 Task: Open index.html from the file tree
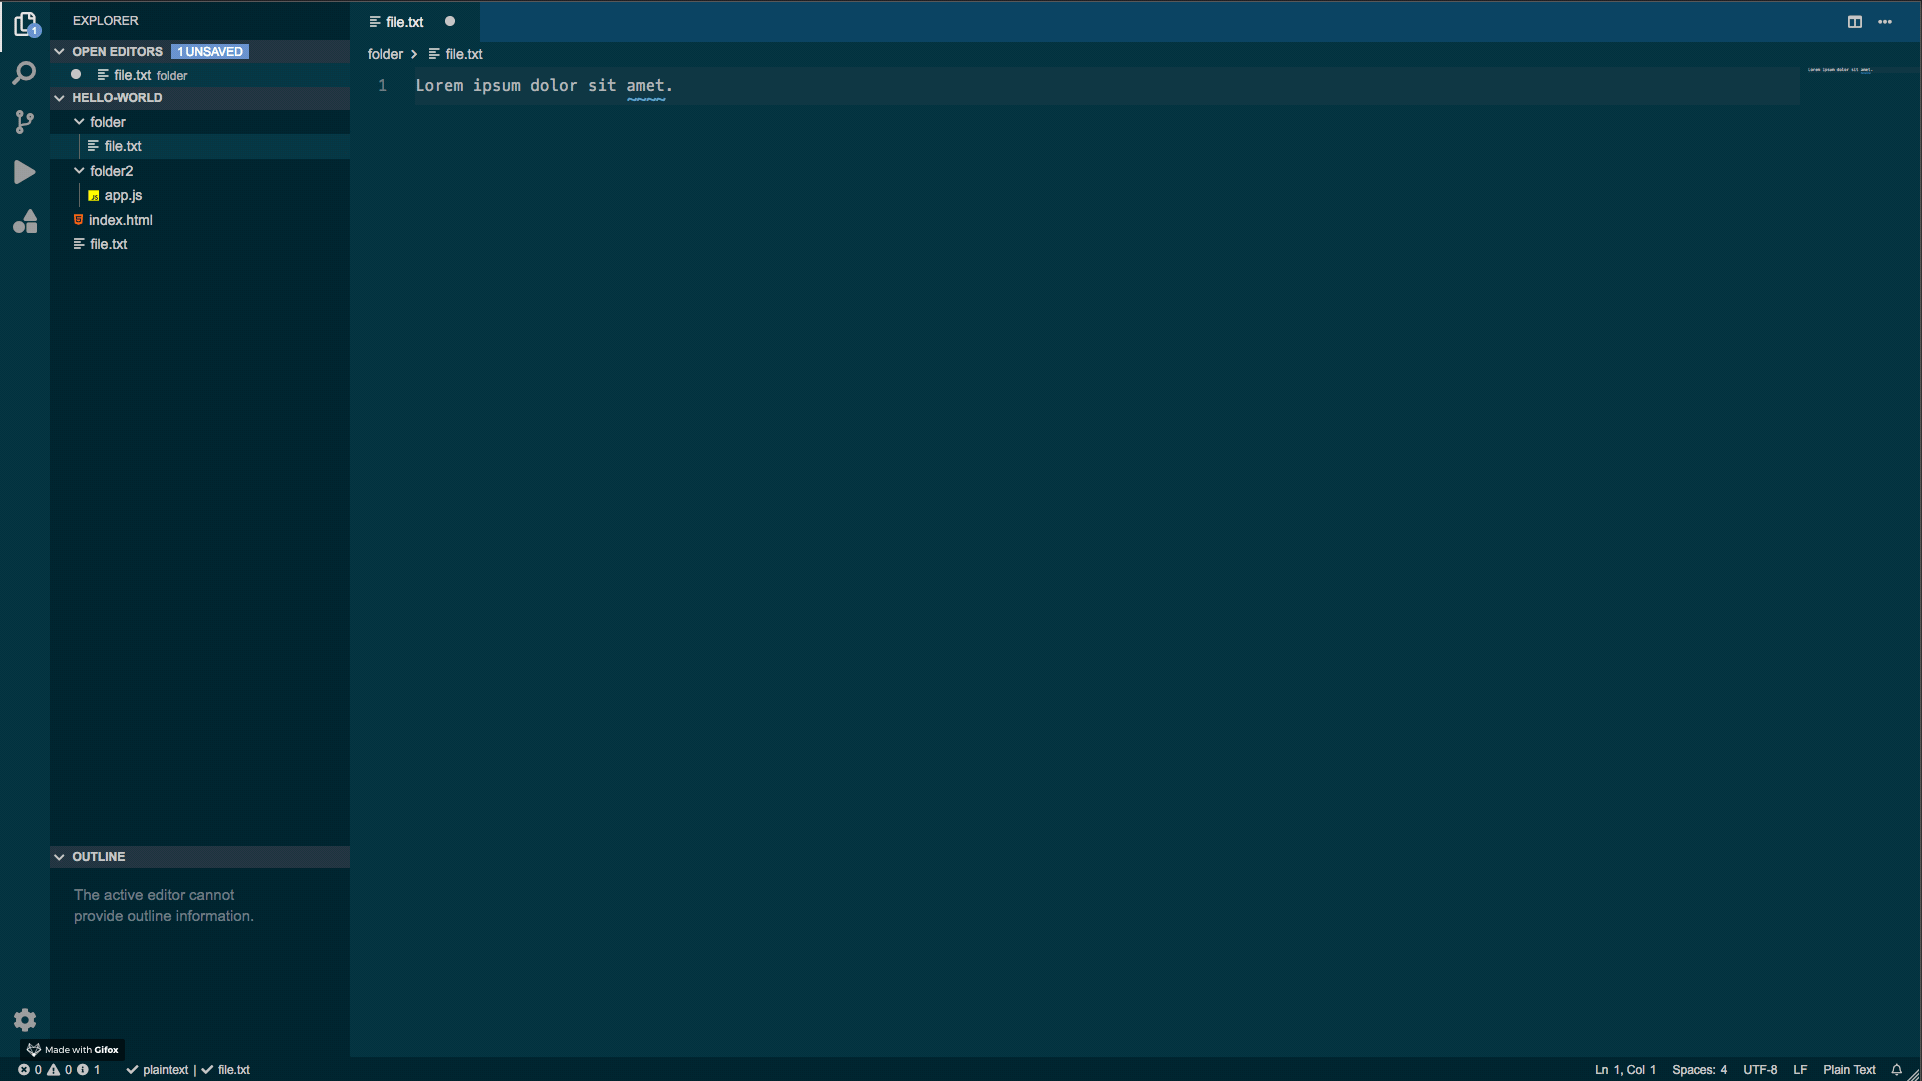[120, 220]
